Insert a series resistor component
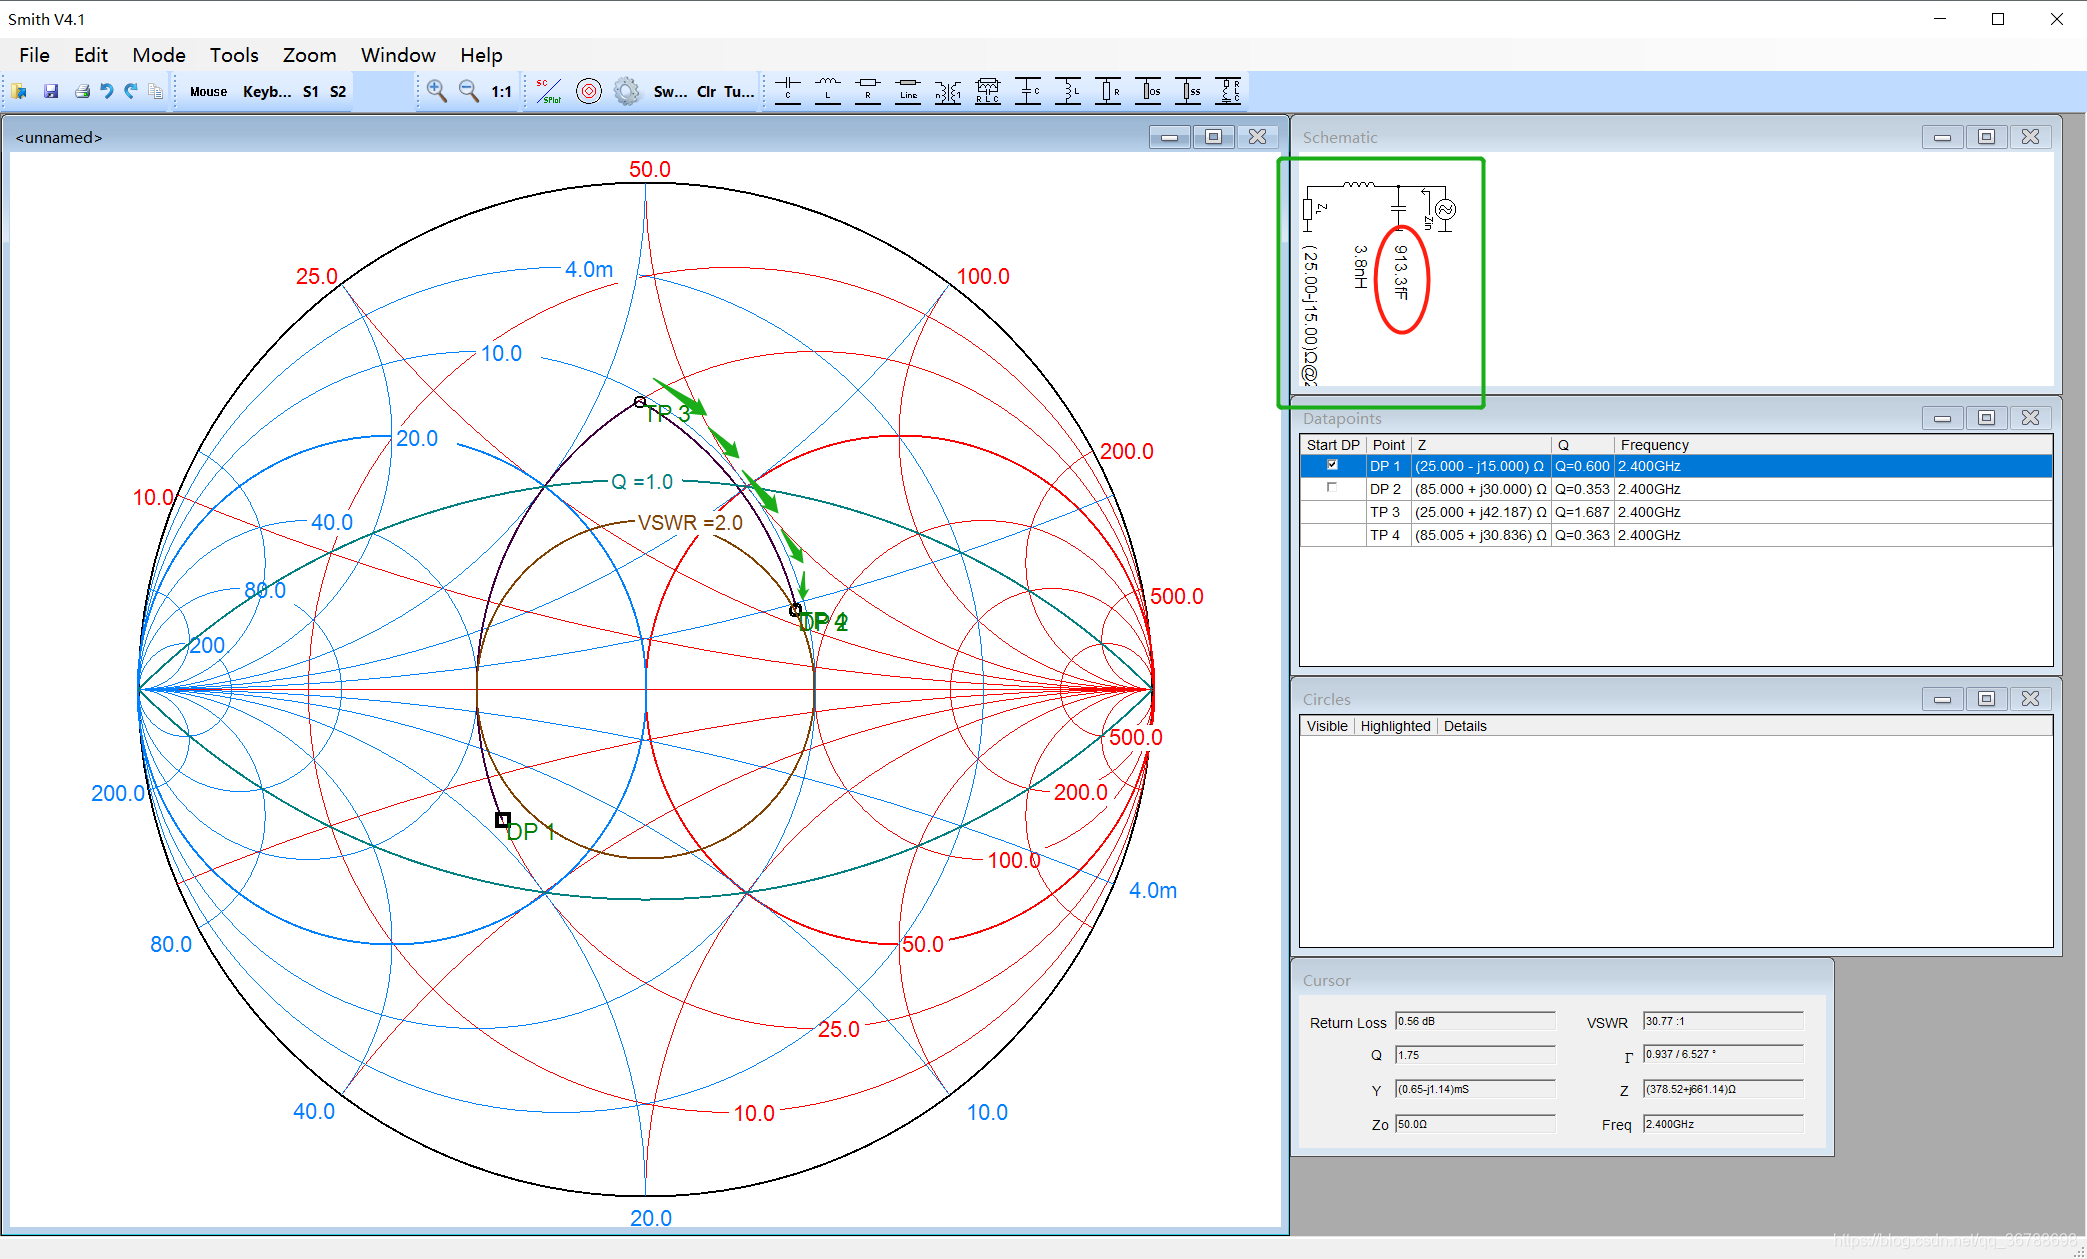The width and height of the screenshot is (2087, 1259). click(868, 91)
